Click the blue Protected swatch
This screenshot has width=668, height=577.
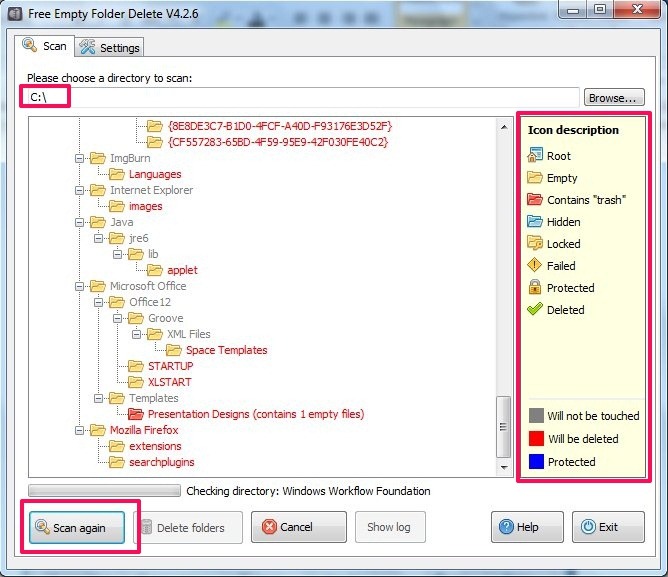536,461
